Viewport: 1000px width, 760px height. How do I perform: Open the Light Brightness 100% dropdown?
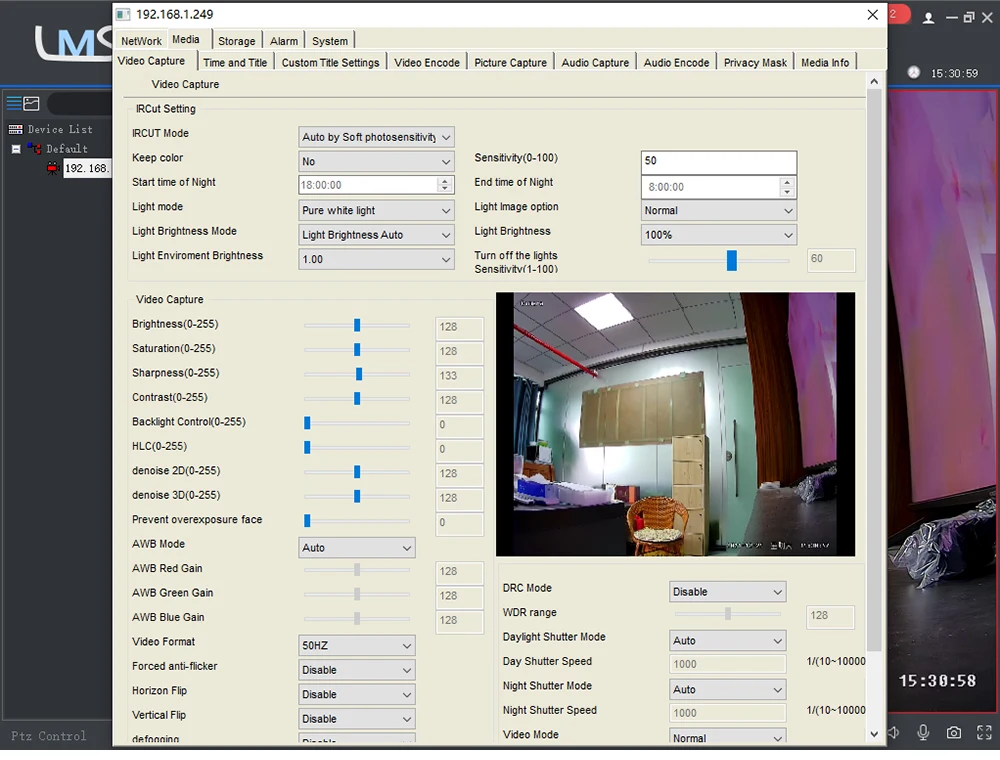click(719, 235)
